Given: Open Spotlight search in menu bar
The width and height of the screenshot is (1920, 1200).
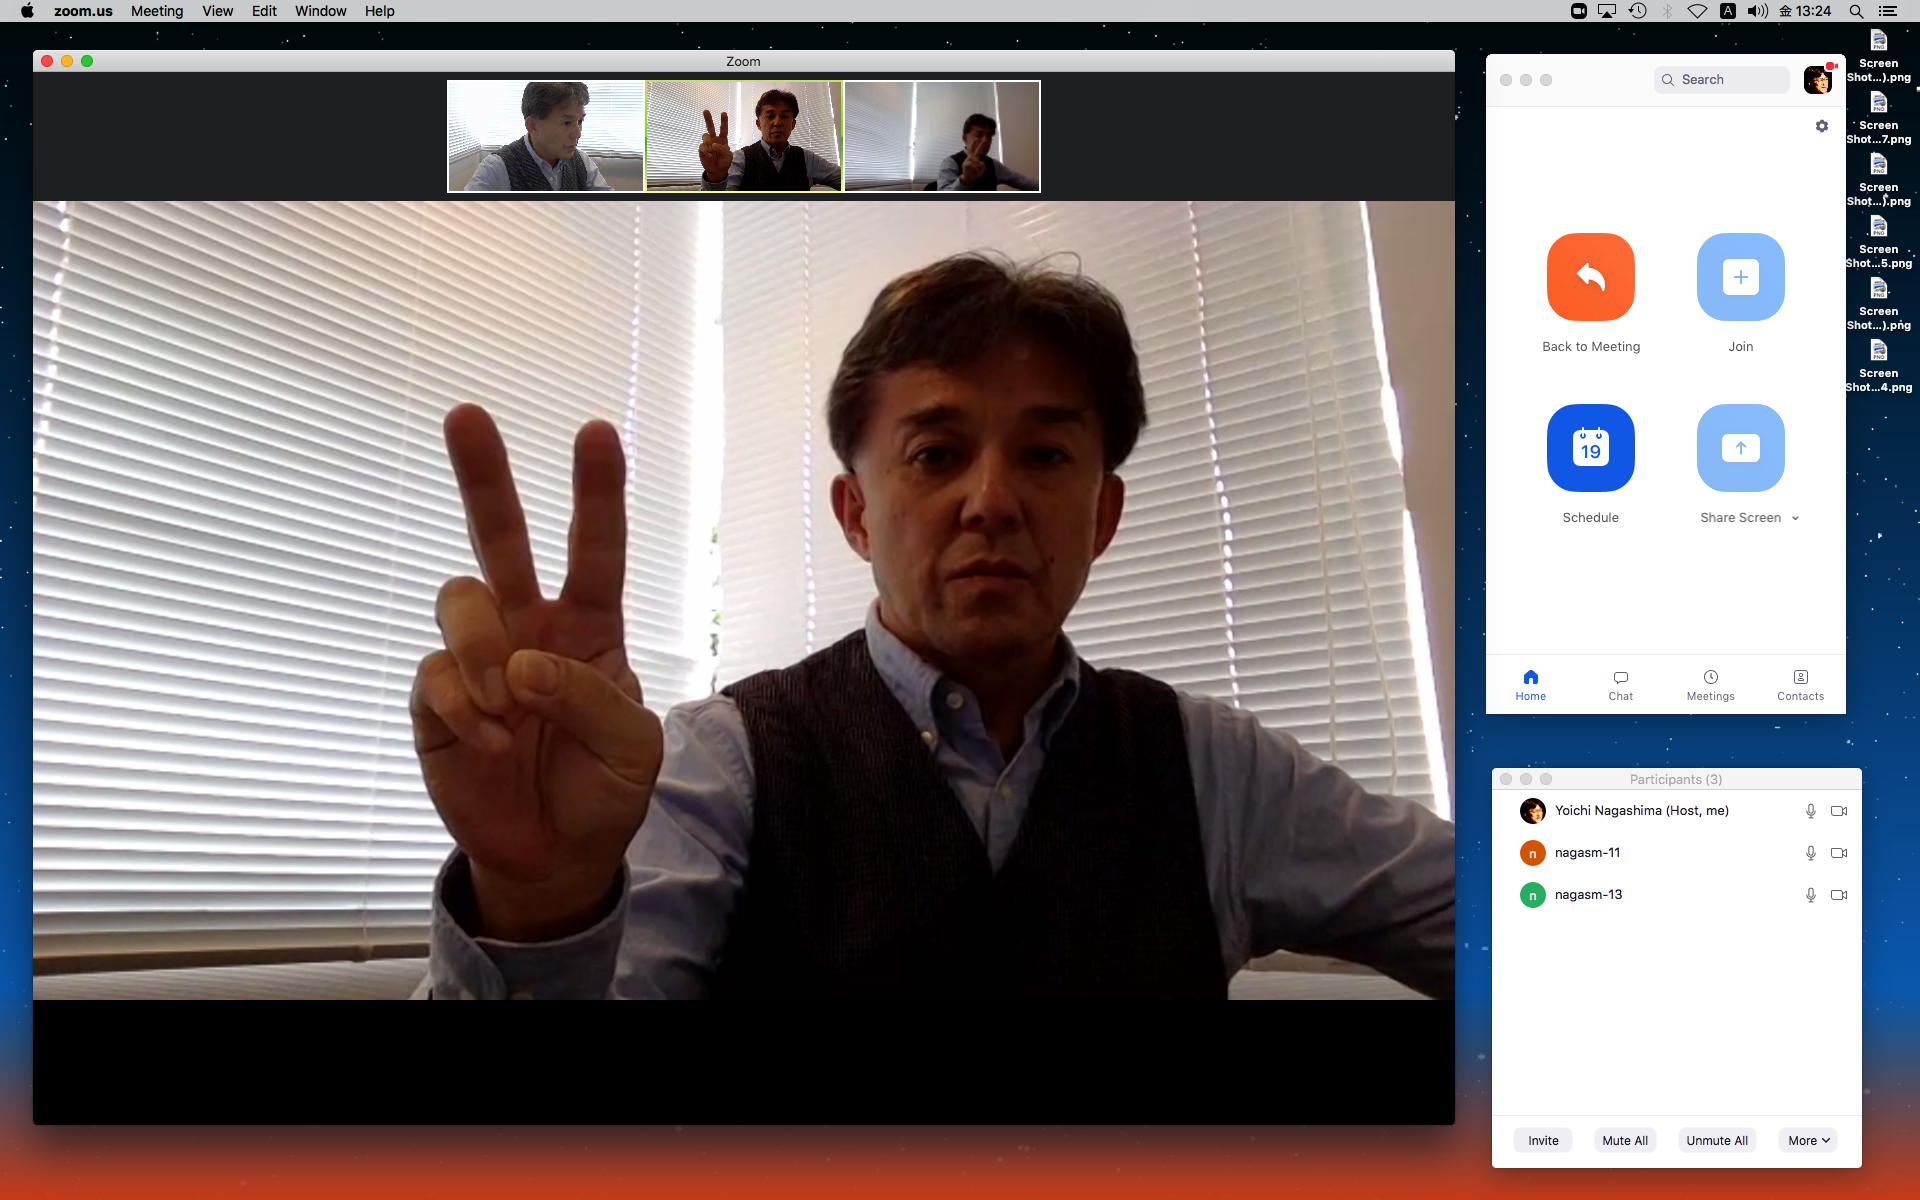Looking at the screenshot, I should [x=1856, y=11].
